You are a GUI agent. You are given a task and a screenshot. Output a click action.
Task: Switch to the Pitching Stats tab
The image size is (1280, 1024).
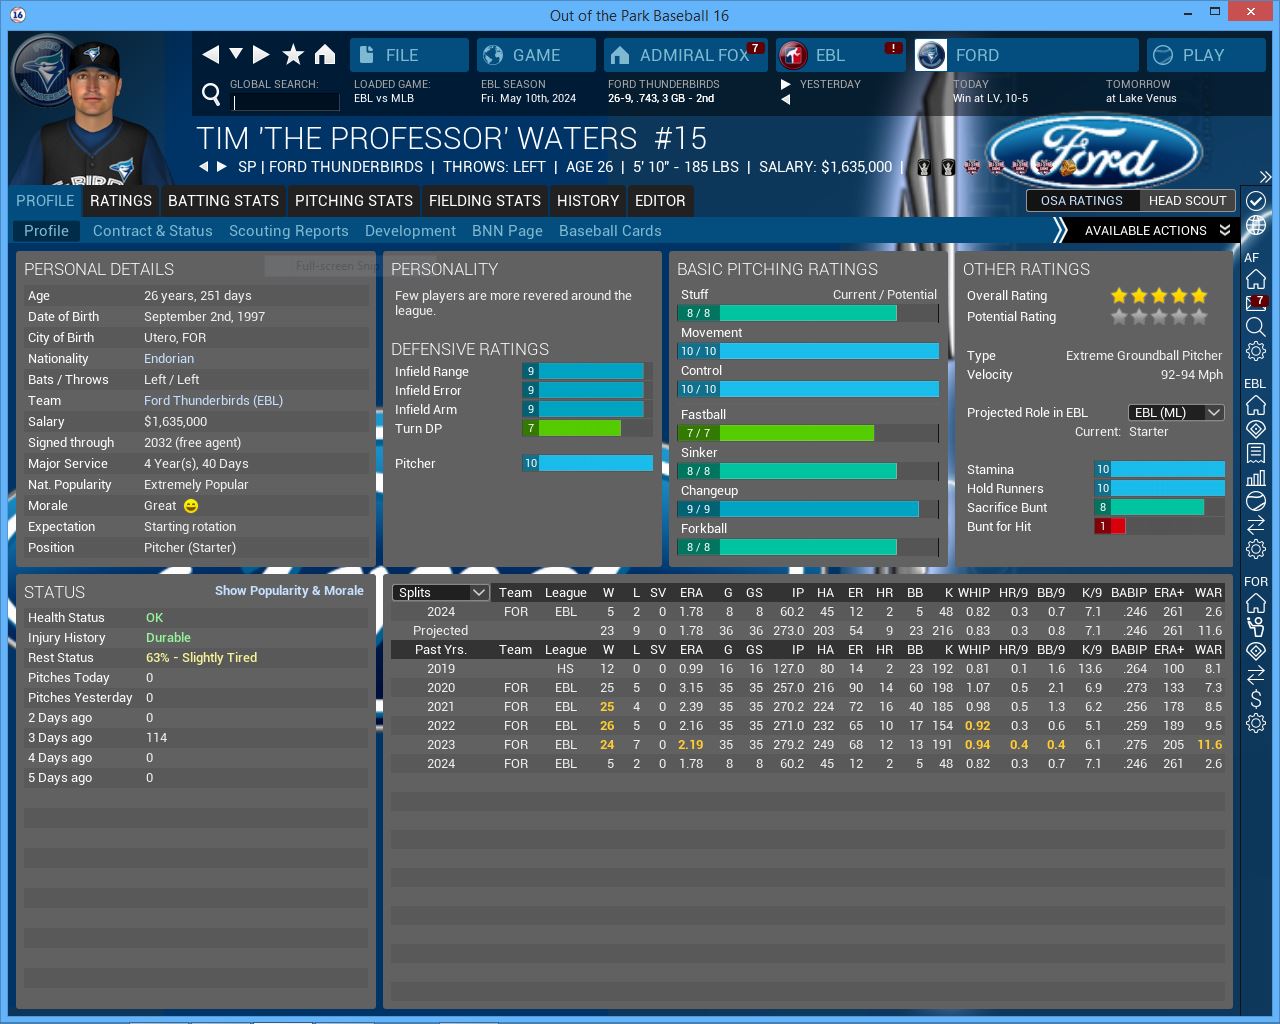(x=353, y=201)
